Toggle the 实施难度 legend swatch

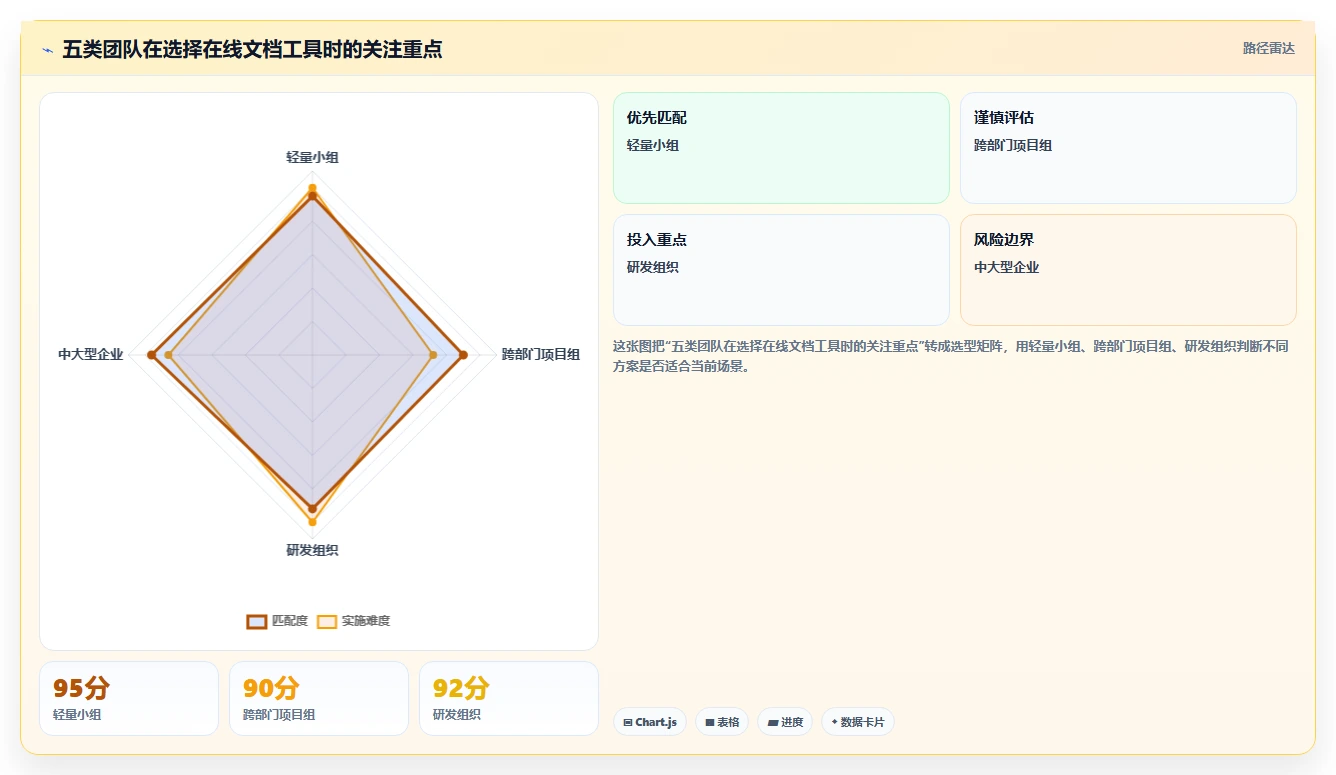[x=327, y=621]
